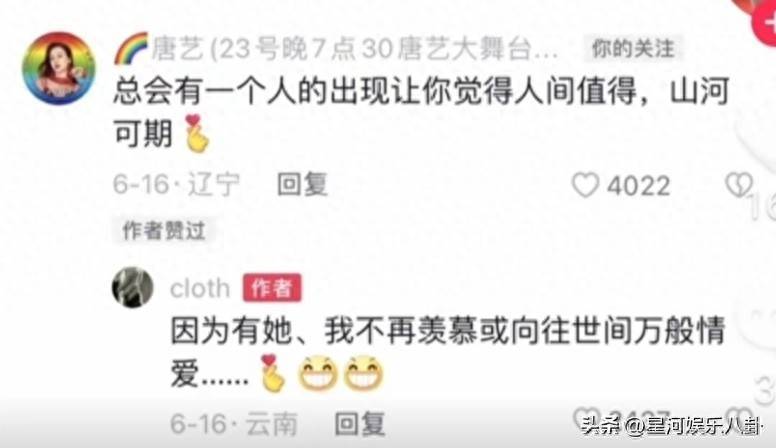Tap the red 作者 badge

[272, 288]
